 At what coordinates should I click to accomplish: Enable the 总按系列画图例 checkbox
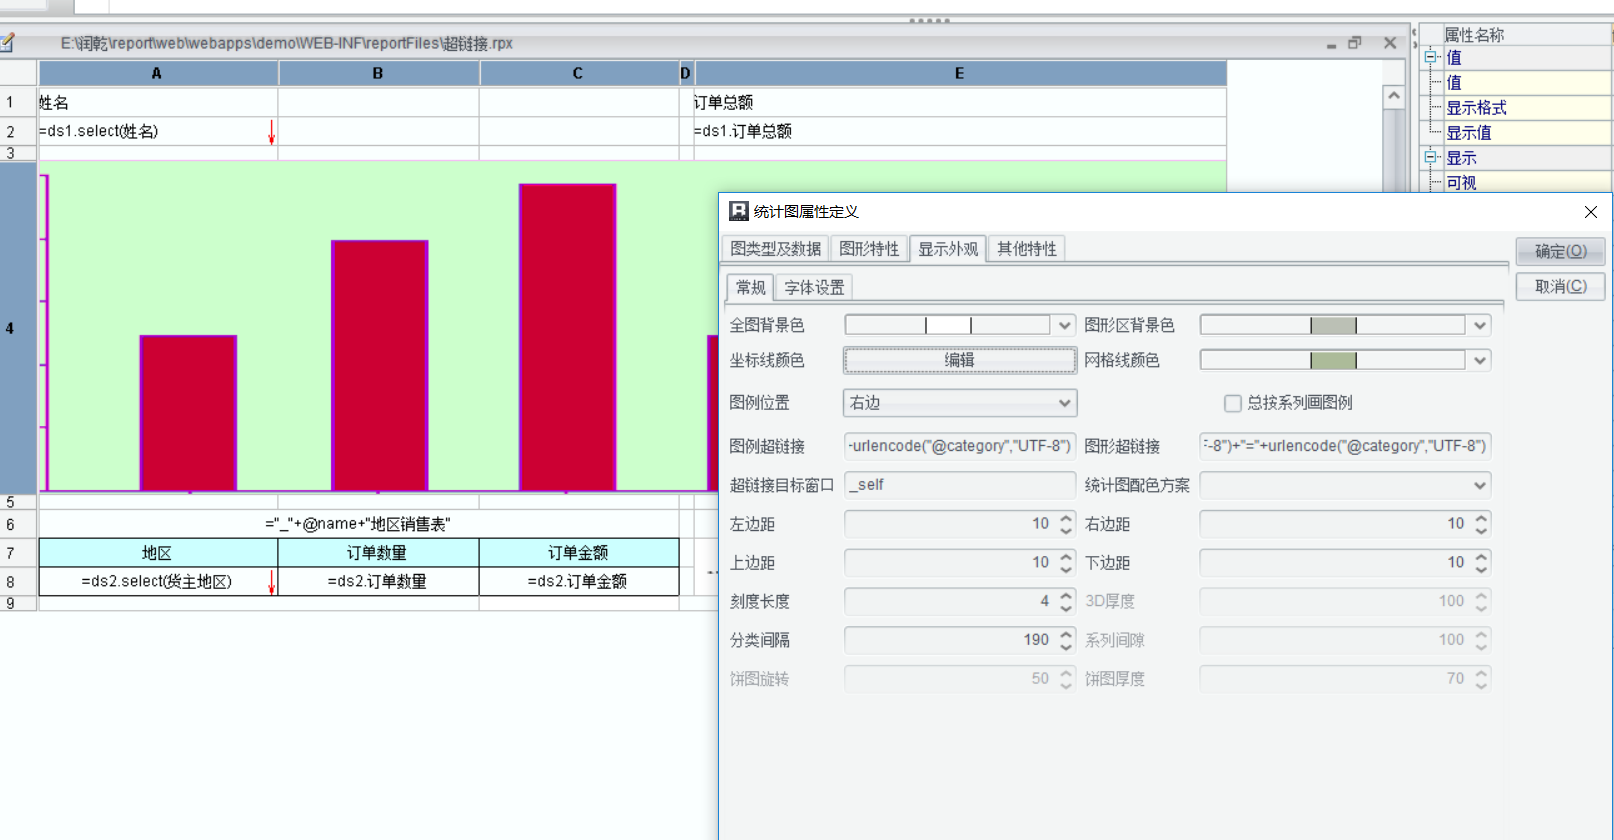(x=1233, y=403)
